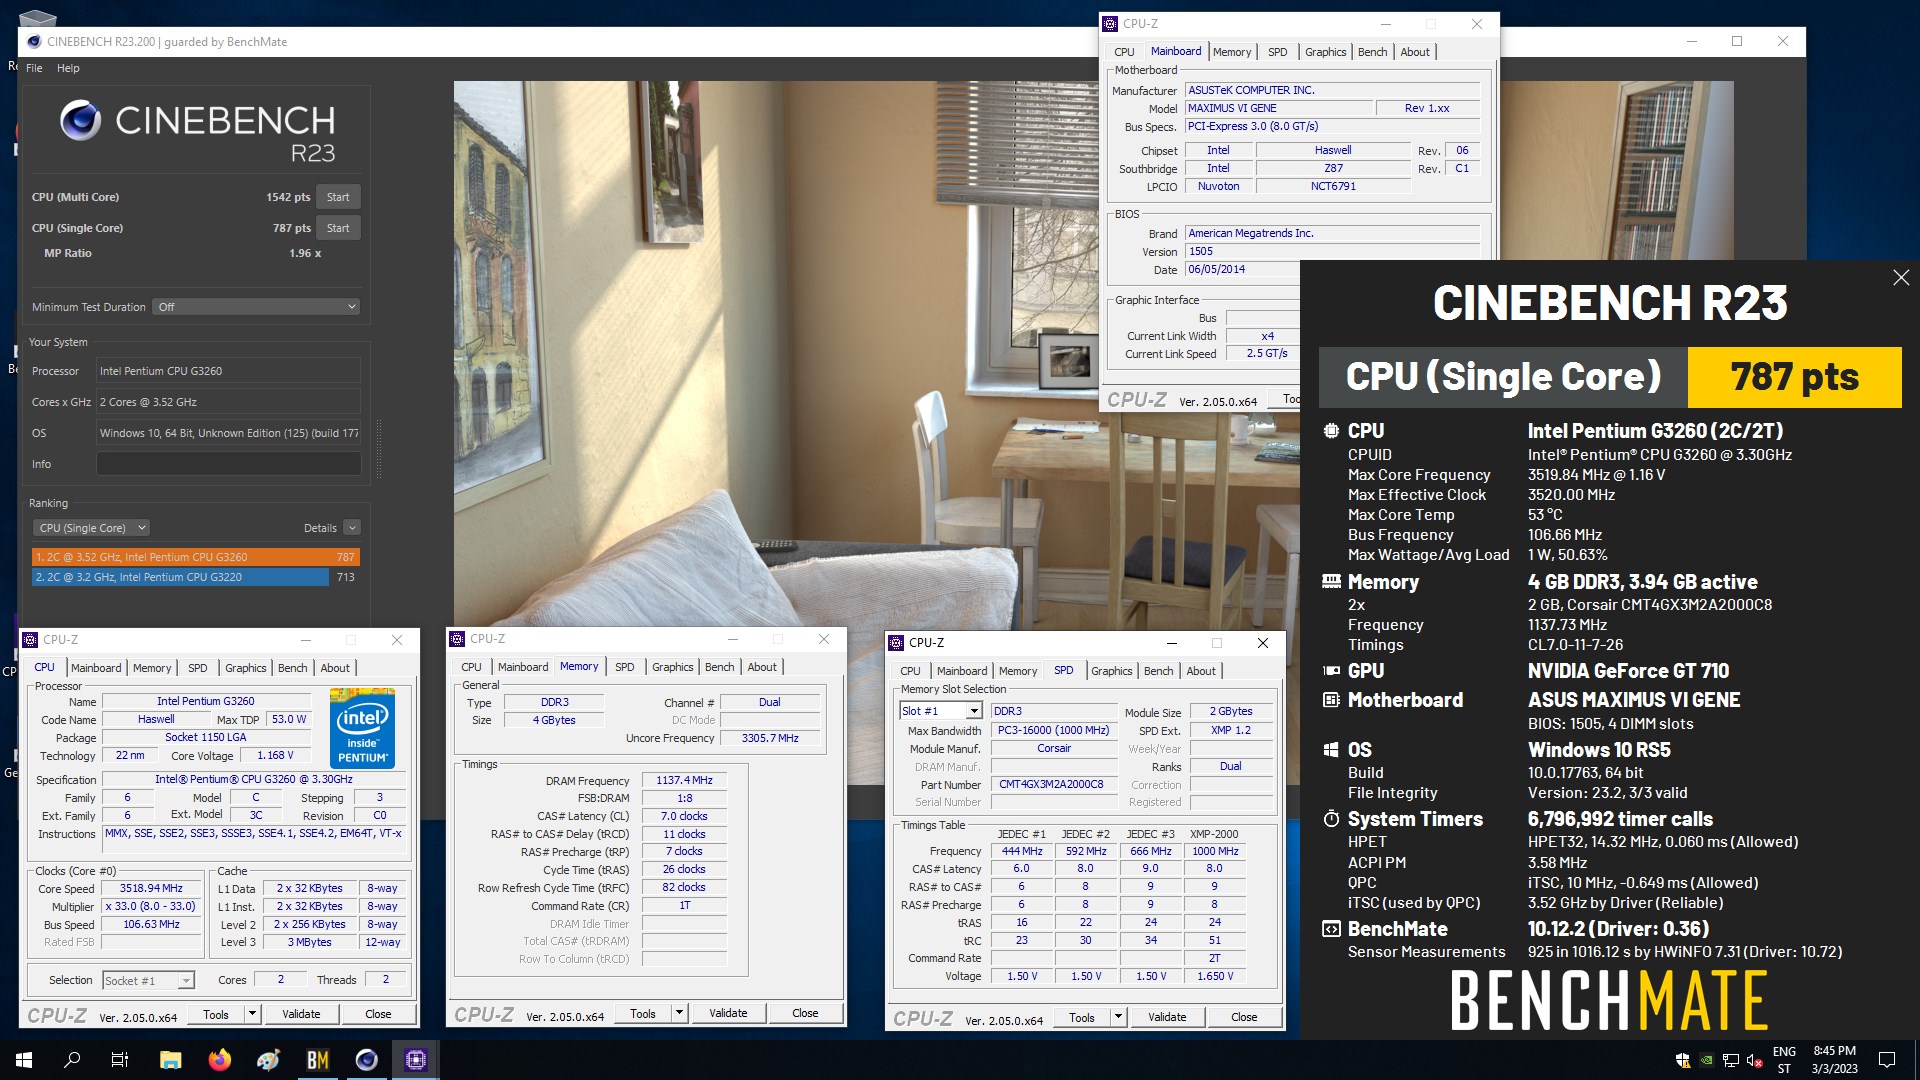Click the network tray icon
Viewport: 1920px width, 1080px height.
tap(1730, 1061)
